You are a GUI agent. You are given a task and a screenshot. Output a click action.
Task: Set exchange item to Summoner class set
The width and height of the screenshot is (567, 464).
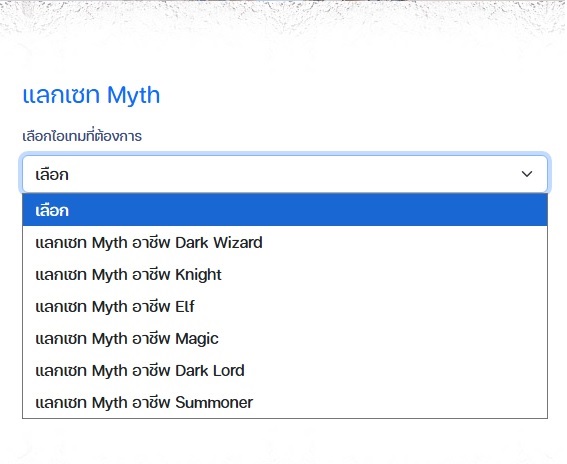(285, 402)
